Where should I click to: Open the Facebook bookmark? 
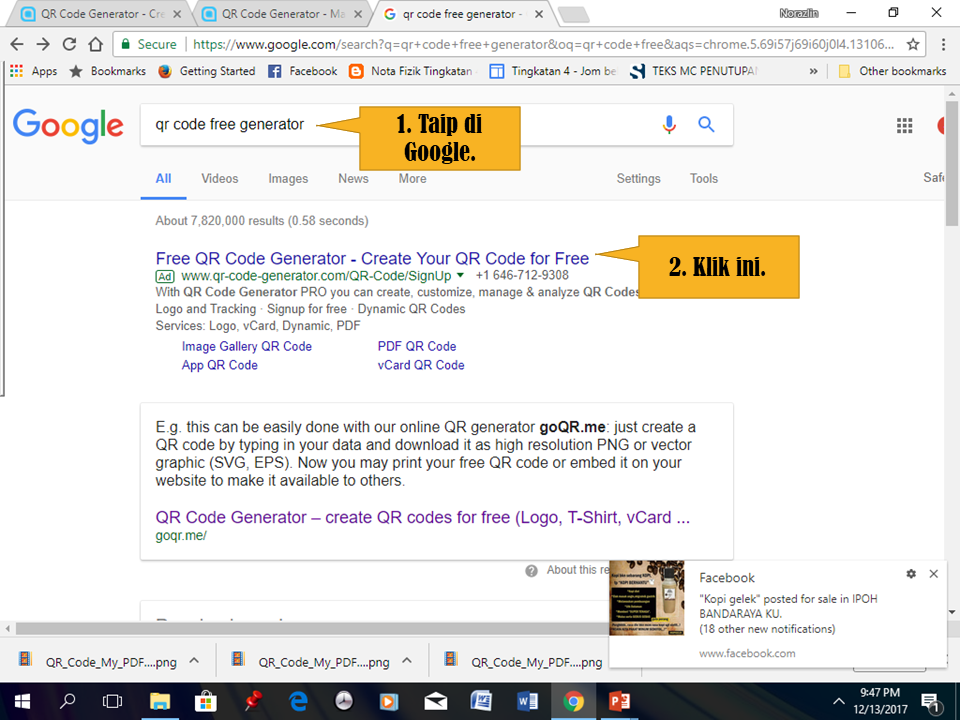(x=302, y=71)
